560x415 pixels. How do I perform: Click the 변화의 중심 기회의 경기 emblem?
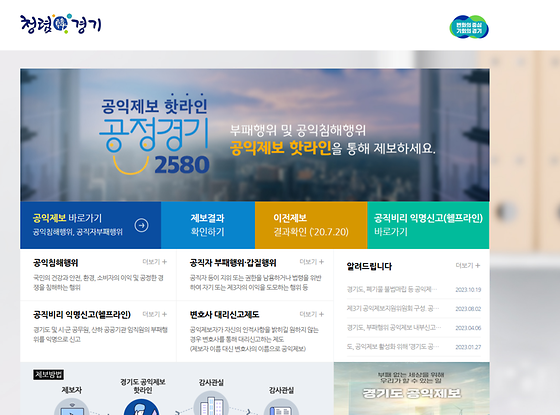(x=469, y=27)
